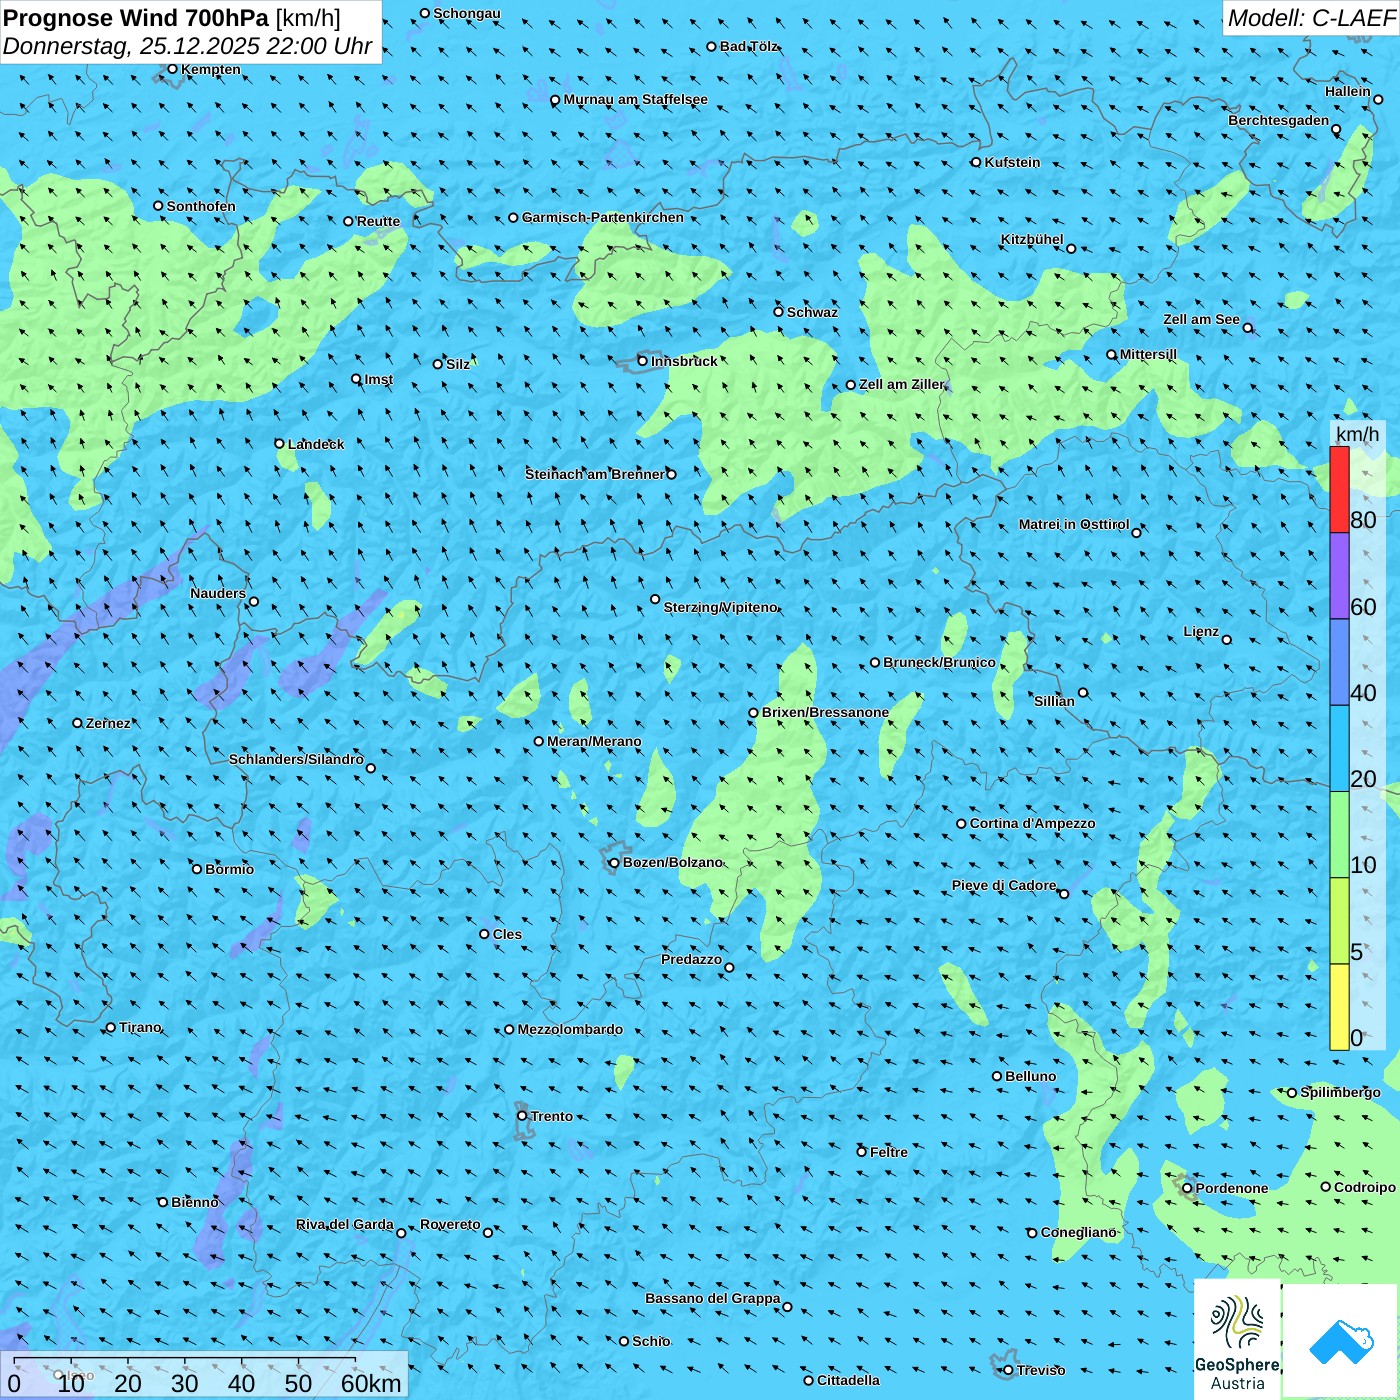This screenshot has width=1400, height=1400.
Task: Select the blue 40–60 legend swatch
Action: (1339, 662)
